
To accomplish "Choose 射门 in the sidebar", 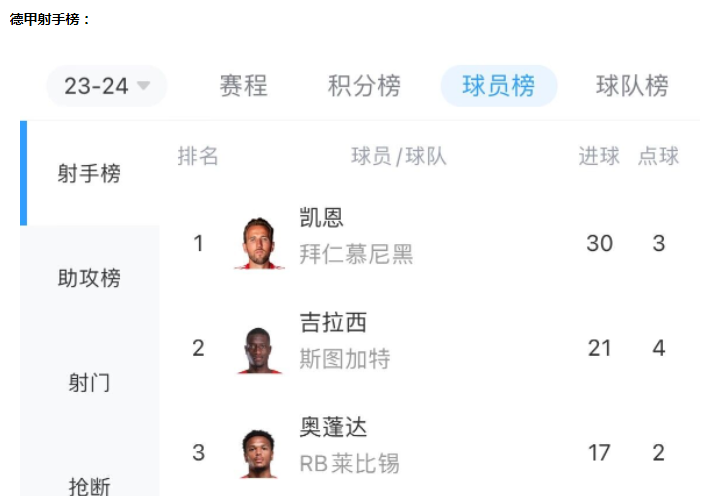I will [x=89, y=382].
